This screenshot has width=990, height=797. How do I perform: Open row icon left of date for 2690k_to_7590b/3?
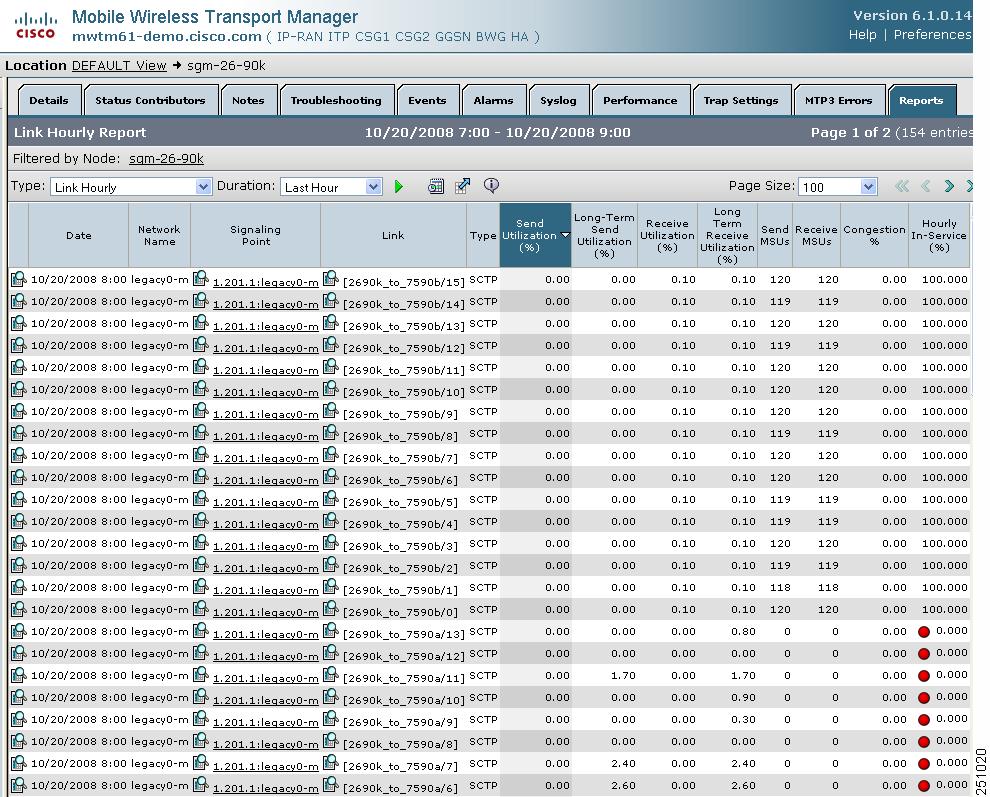click(18, 543)
